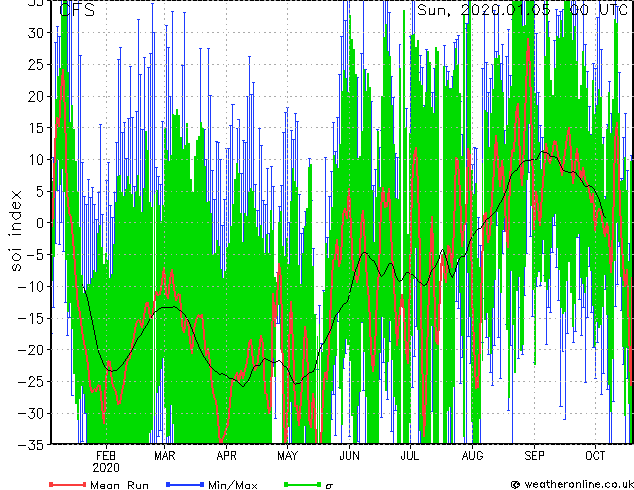Click the weatheronline.co.uk copyright text
The width and height of the screenshot is (634, 490).
[x=572, y=484]
